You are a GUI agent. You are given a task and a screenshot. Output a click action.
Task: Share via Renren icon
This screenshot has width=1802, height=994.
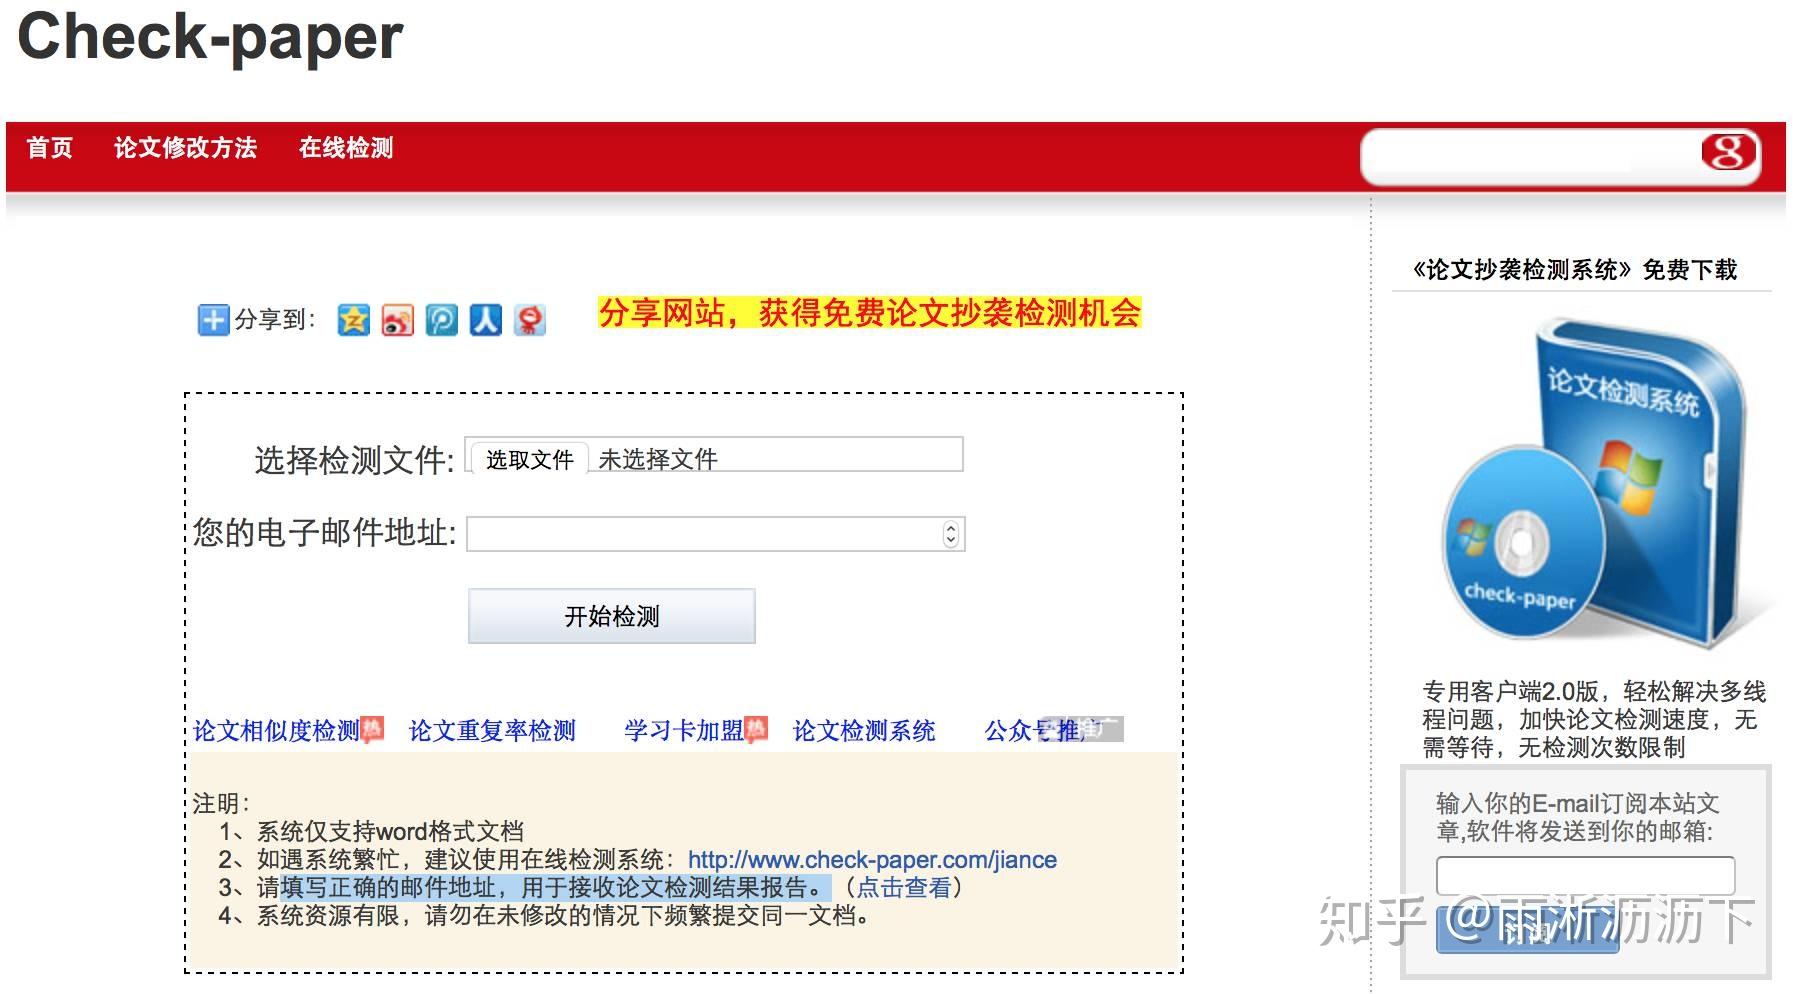click(x=486, y=320)
